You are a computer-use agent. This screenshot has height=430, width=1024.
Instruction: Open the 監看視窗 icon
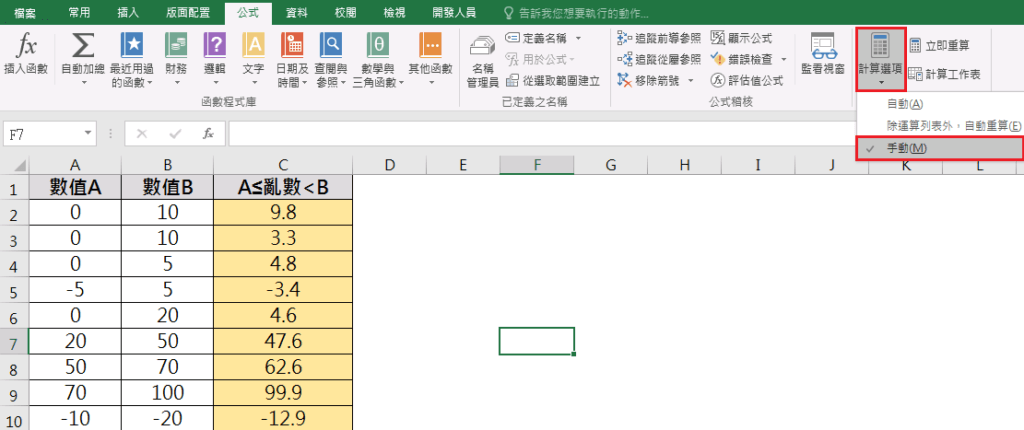[823, 48]
